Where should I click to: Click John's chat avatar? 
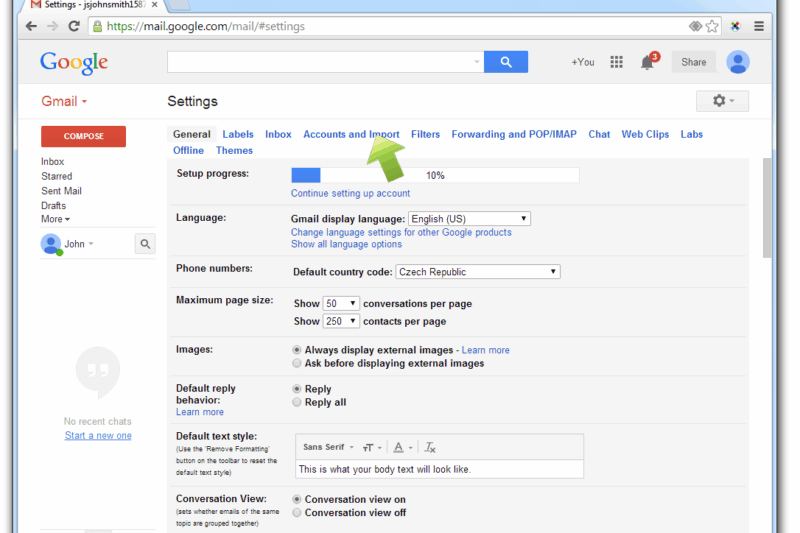point(51,244)
